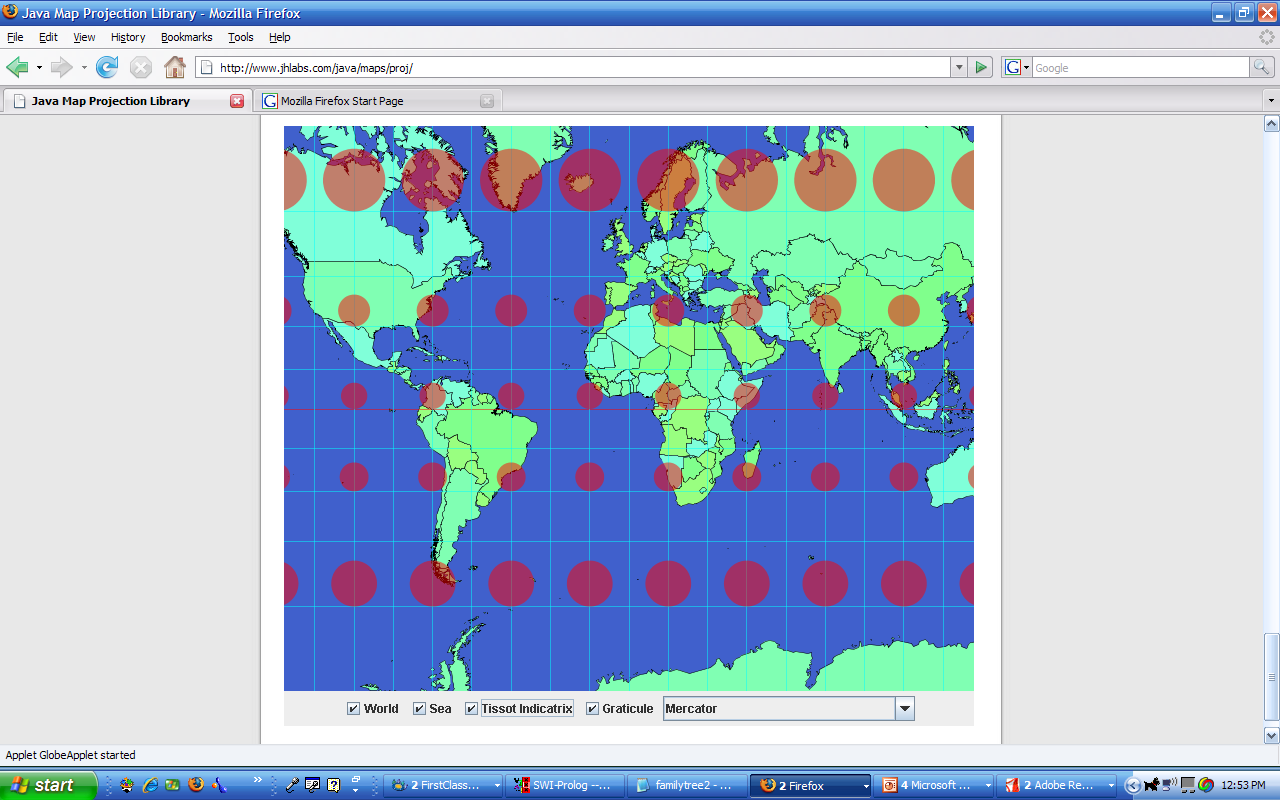Disable the Tissot Indicatrix overlay
The width and height of the screenshot is (1280, 800).
point(470,708)
